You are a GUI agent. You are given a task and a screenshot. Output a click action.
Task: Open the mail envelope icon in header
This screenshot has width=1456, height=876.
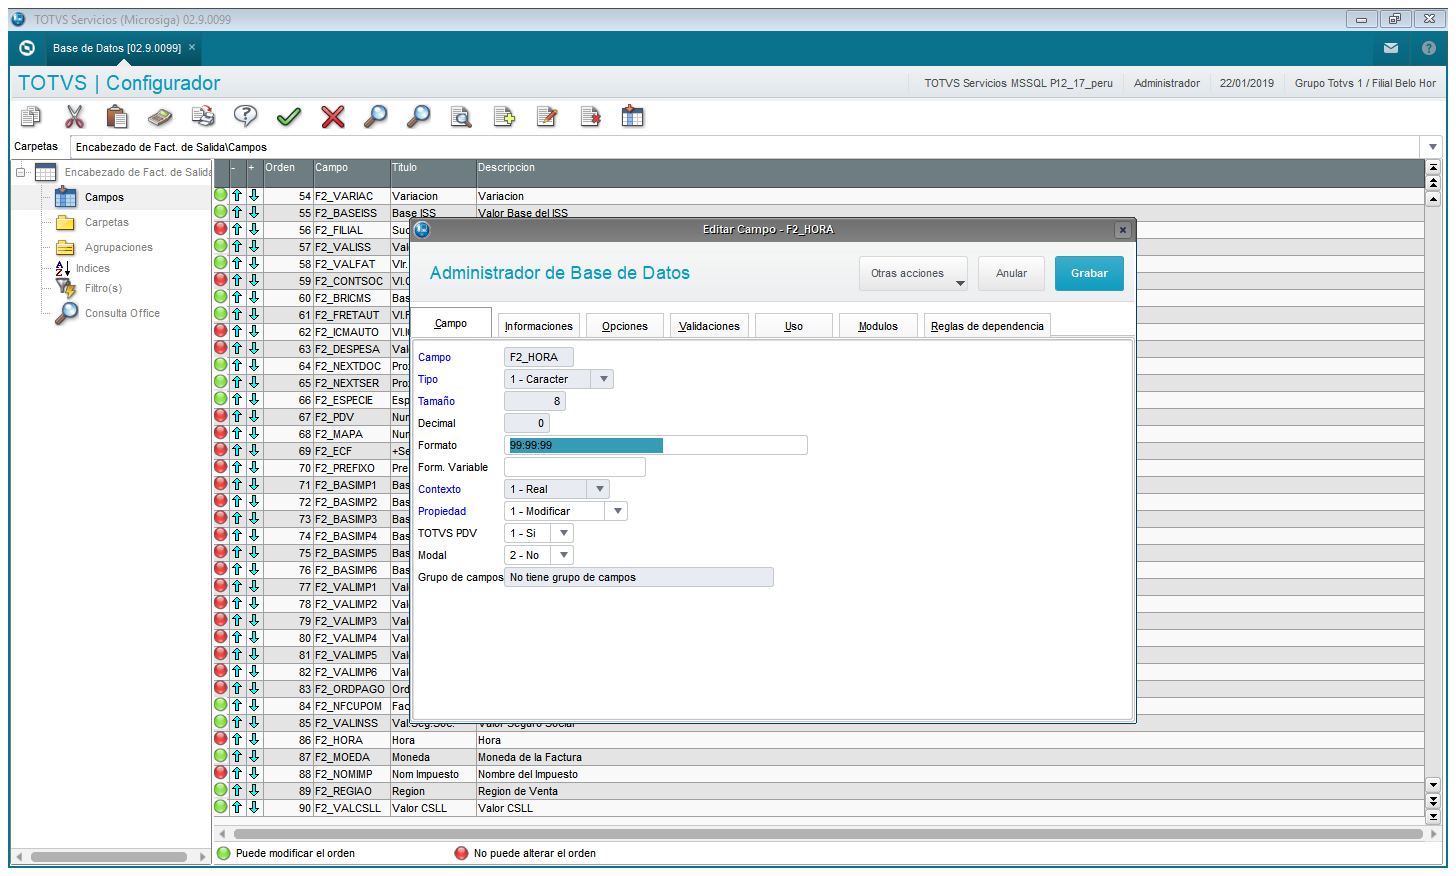point(1391,48)
